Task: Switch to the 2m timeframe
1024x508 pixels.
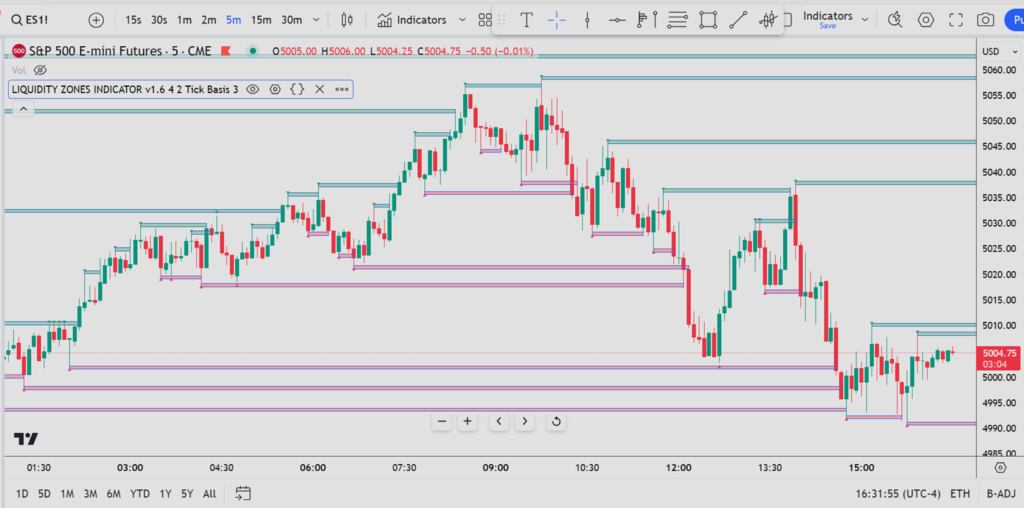Action: (209, 20)
